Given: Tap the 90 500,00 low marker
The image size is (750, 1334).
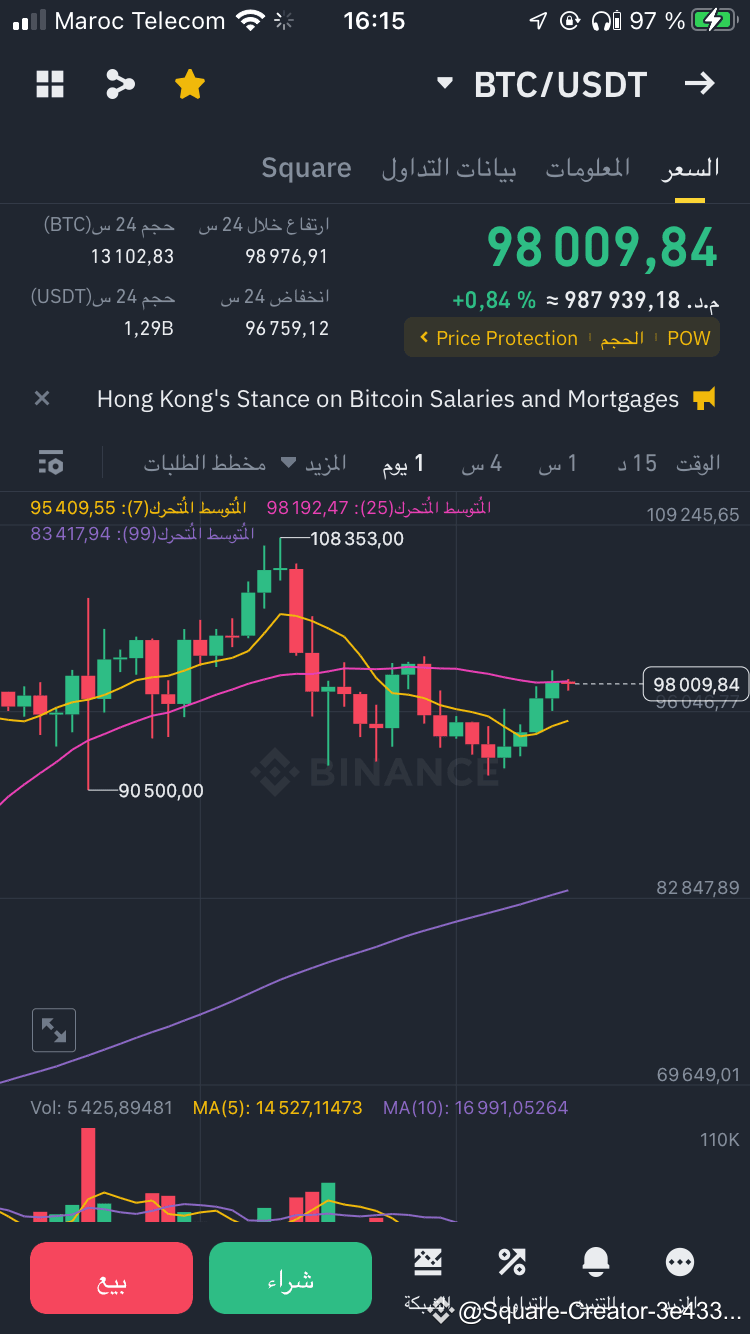Looking at the screenshot, I should 160,790.
